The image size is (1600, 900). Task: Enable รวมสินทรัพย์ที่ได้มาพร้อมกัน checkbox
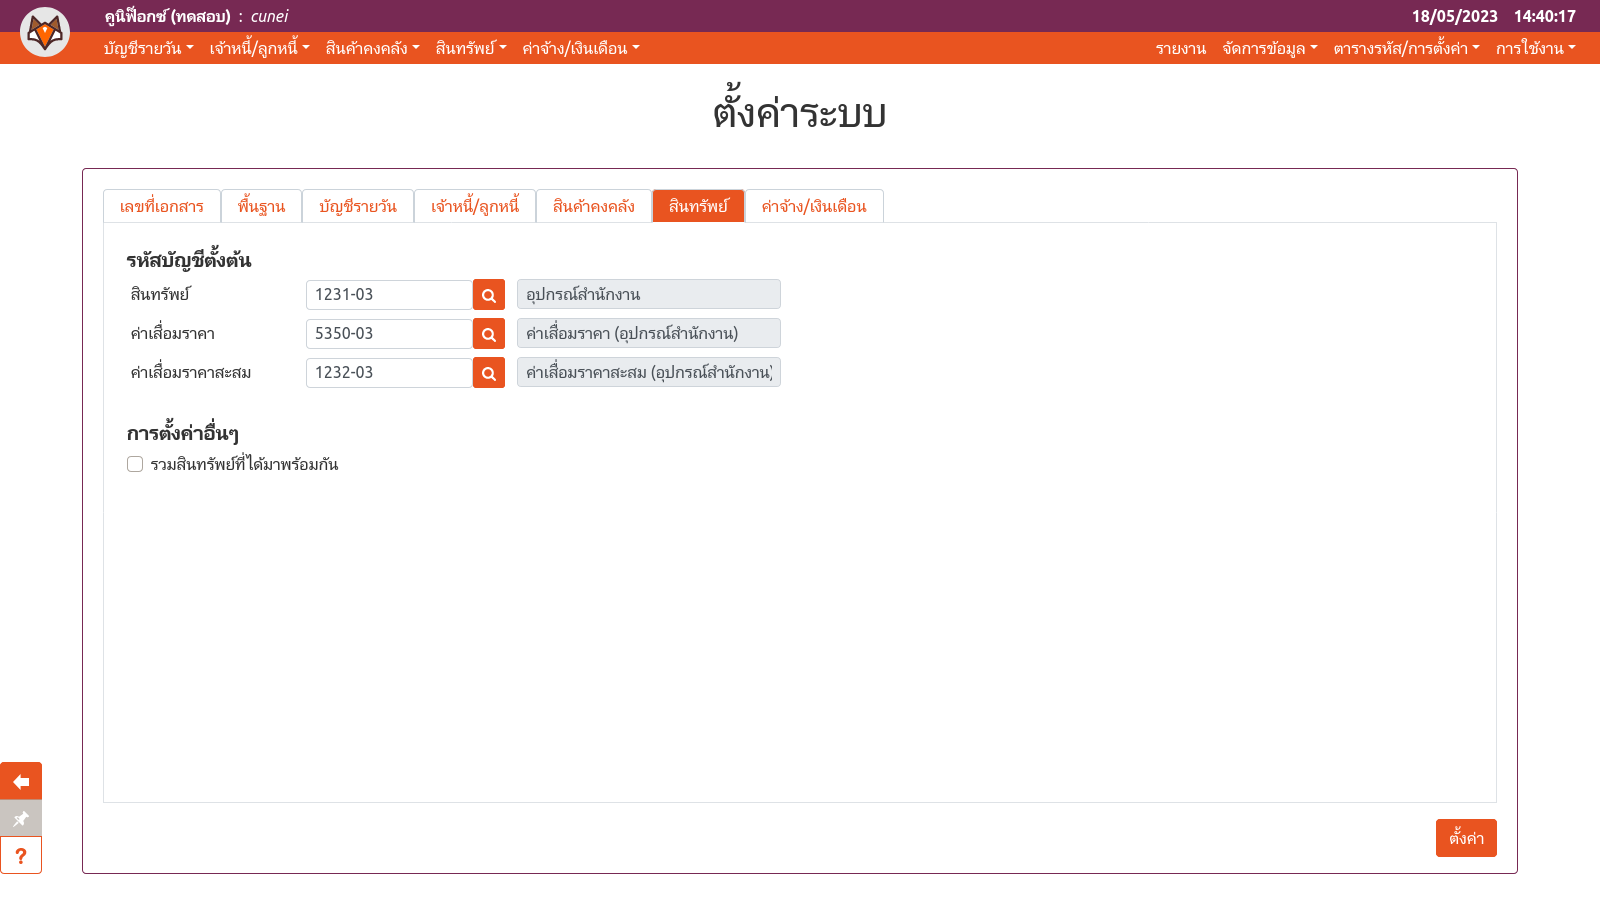(x=135, y=464)
